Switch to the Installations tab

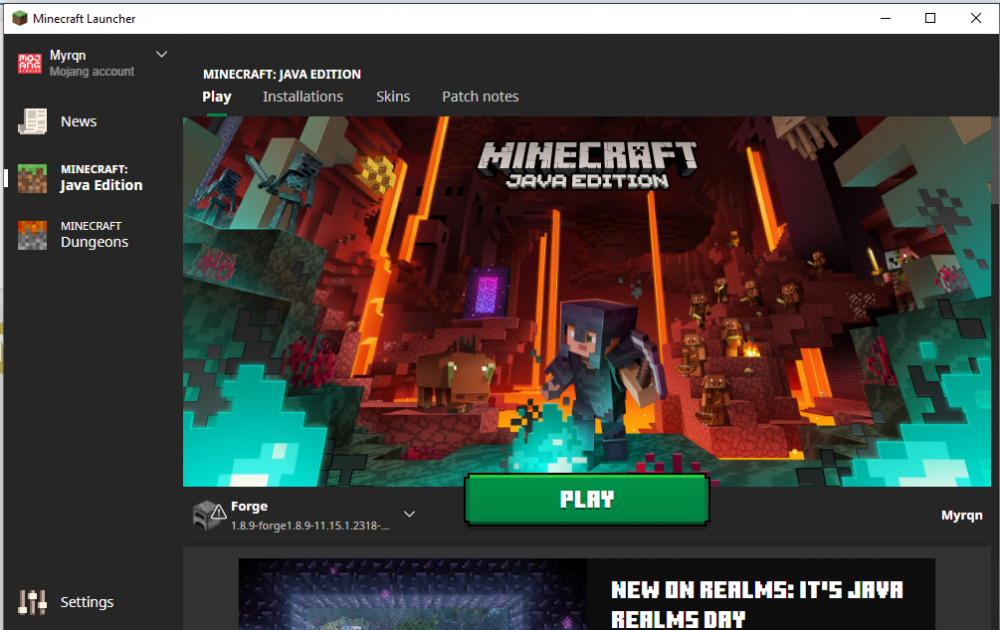(x=303, y=97)
